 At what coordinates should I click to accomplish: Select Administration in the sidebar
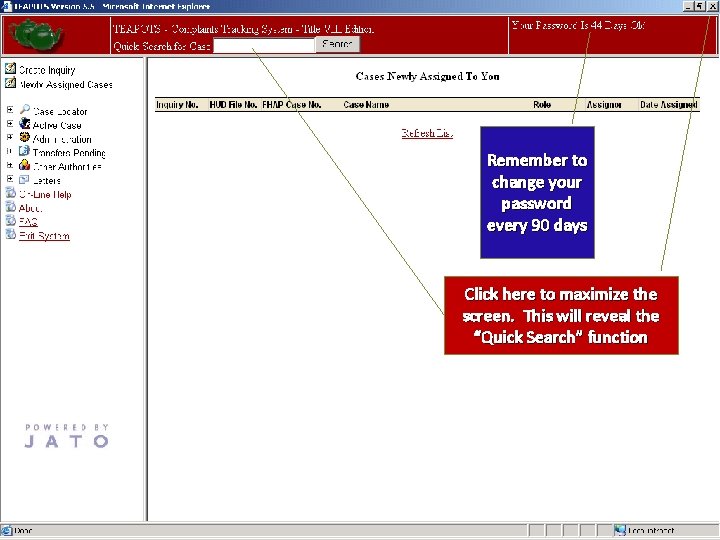(x=62, y=139)
